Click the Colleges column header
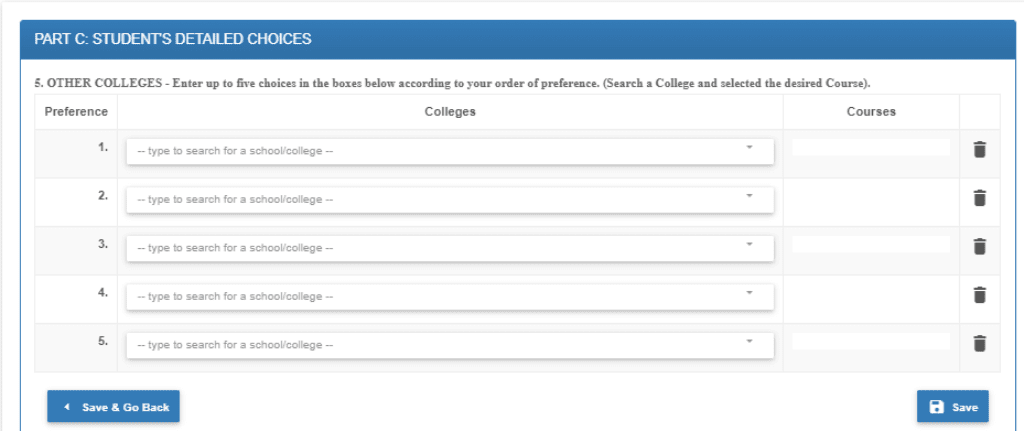This screenshot has width=1024, height=431. [x=450, y=112]
